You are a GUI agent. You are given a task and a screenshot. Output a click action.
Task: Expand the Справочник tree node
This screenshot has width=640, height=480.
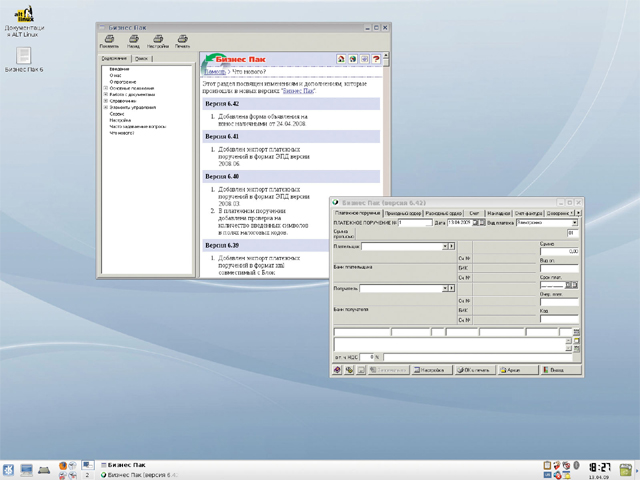106,101
